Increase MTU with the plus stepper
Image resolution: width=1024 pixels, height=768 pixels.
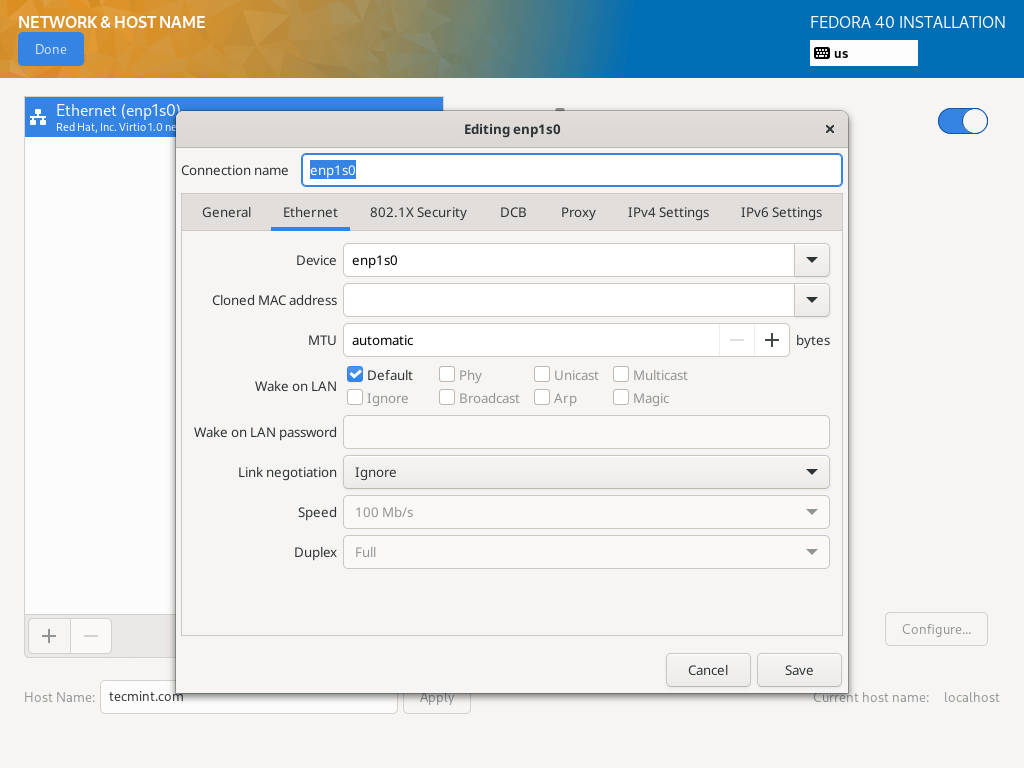click(x=771, y=340)
